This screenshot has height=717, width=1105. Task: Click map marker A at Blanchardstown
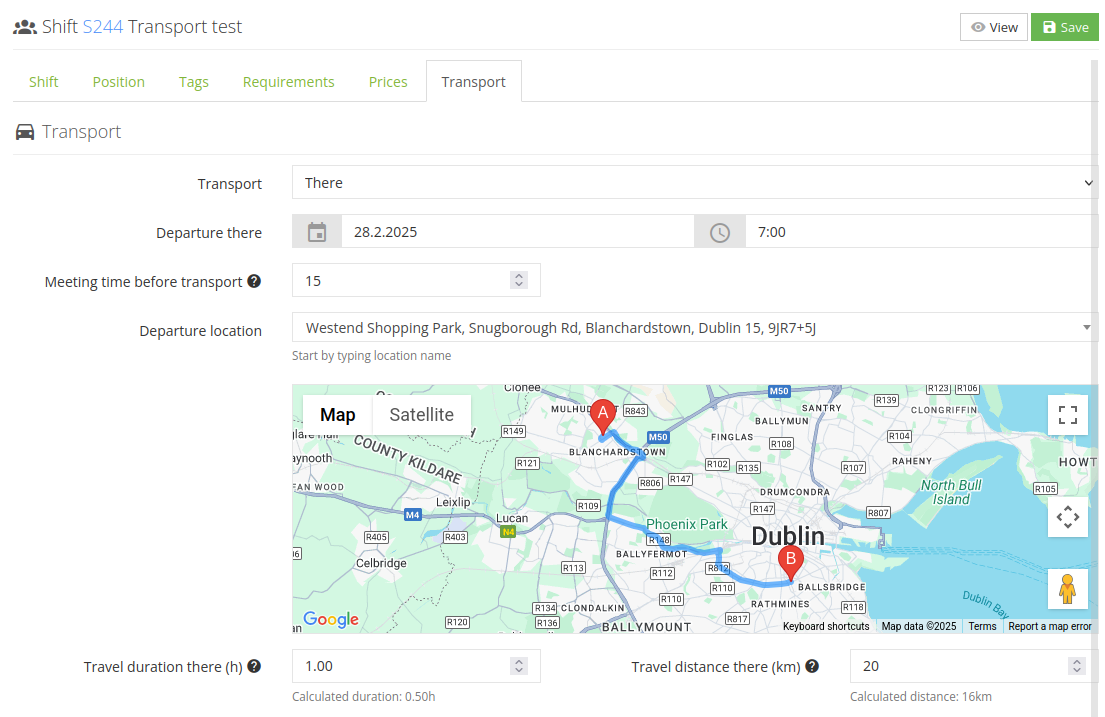pyautogui.click(x=603, y=415)
